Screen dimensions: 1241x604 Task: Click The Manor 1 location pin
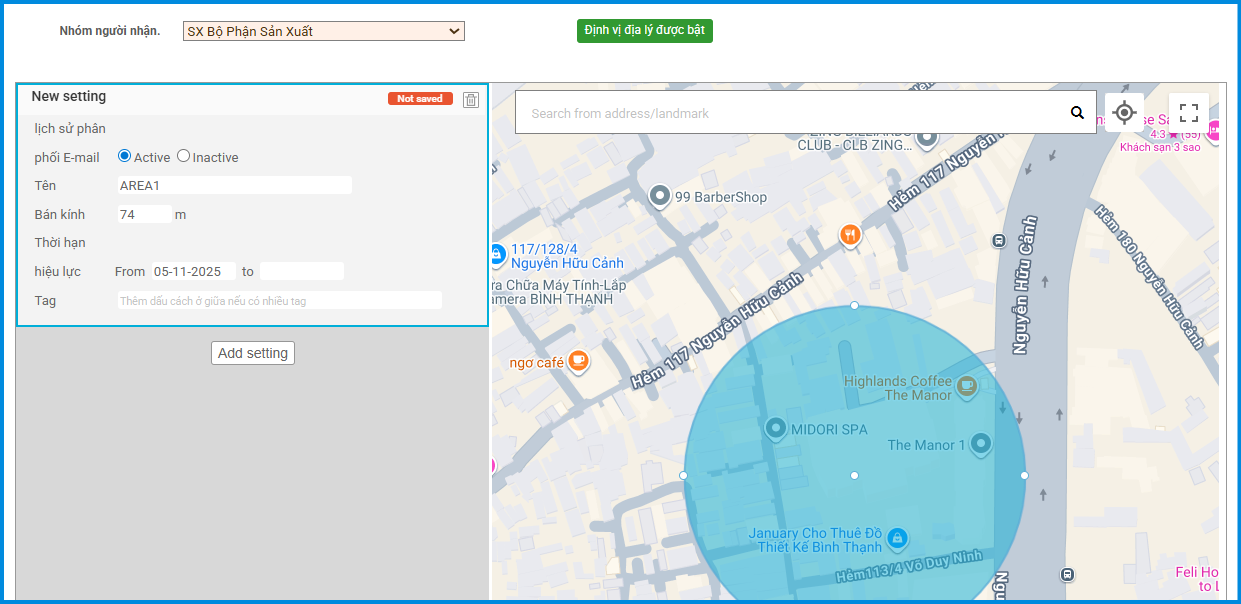pyautogui.click(x=981, y=443)
